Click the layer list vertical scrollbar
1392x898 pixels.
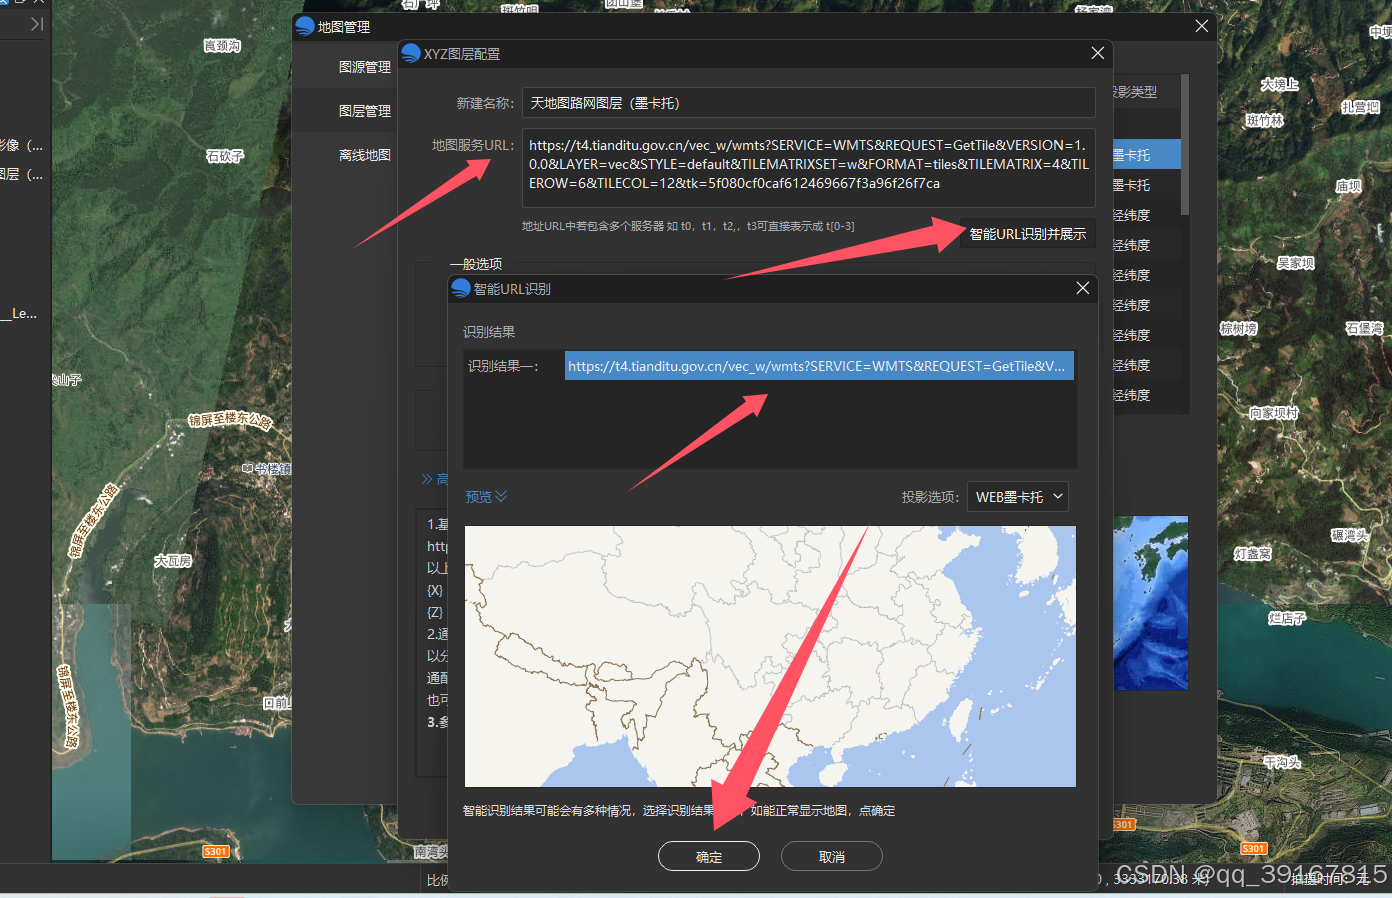pyautogui.click(x=1185, y=144)
